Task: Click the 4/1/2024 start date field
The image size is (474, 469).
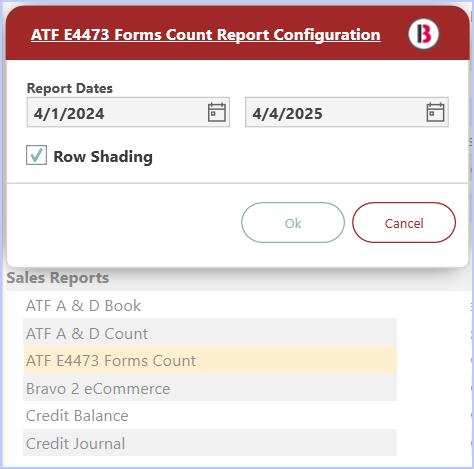Action: click(128, 112)
